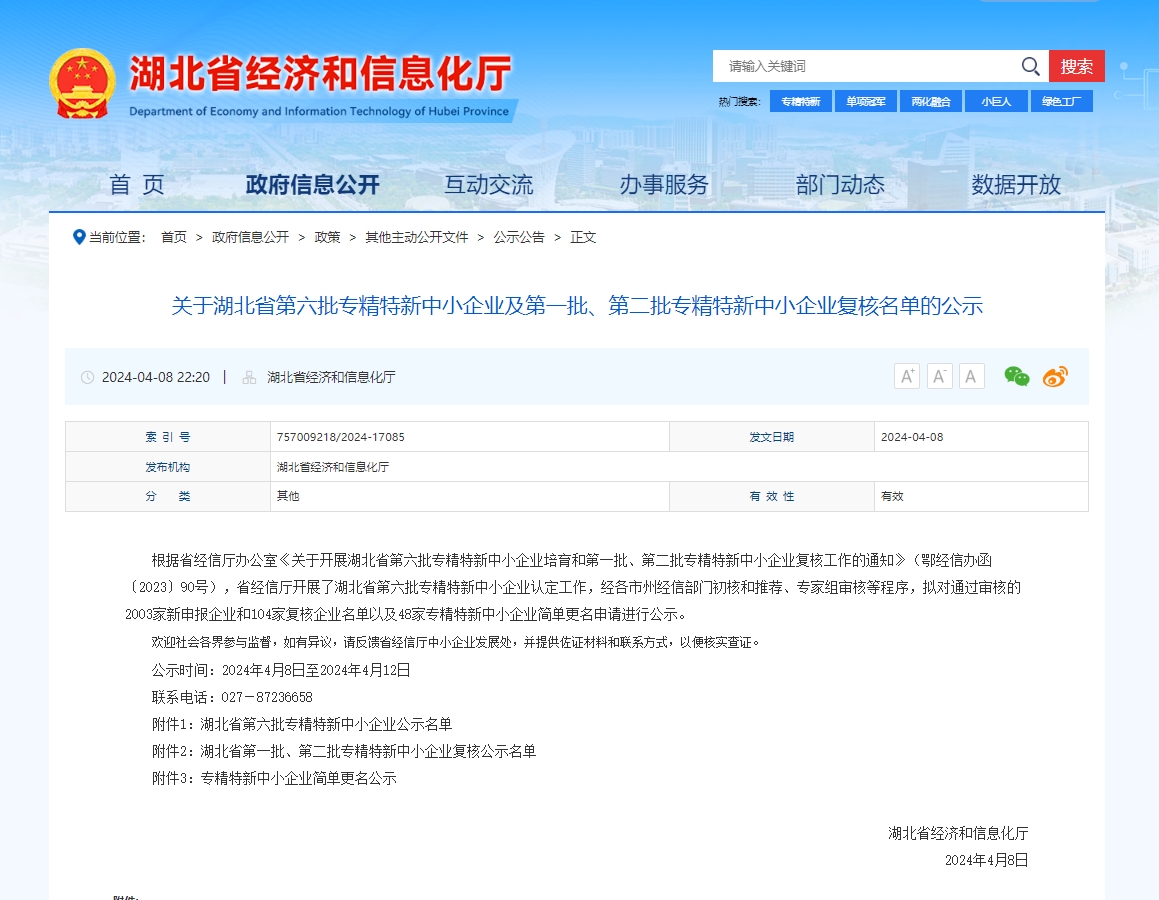Open the 绿色工厂 hot search tag
1159x900 pixels.
point(1062,101)
